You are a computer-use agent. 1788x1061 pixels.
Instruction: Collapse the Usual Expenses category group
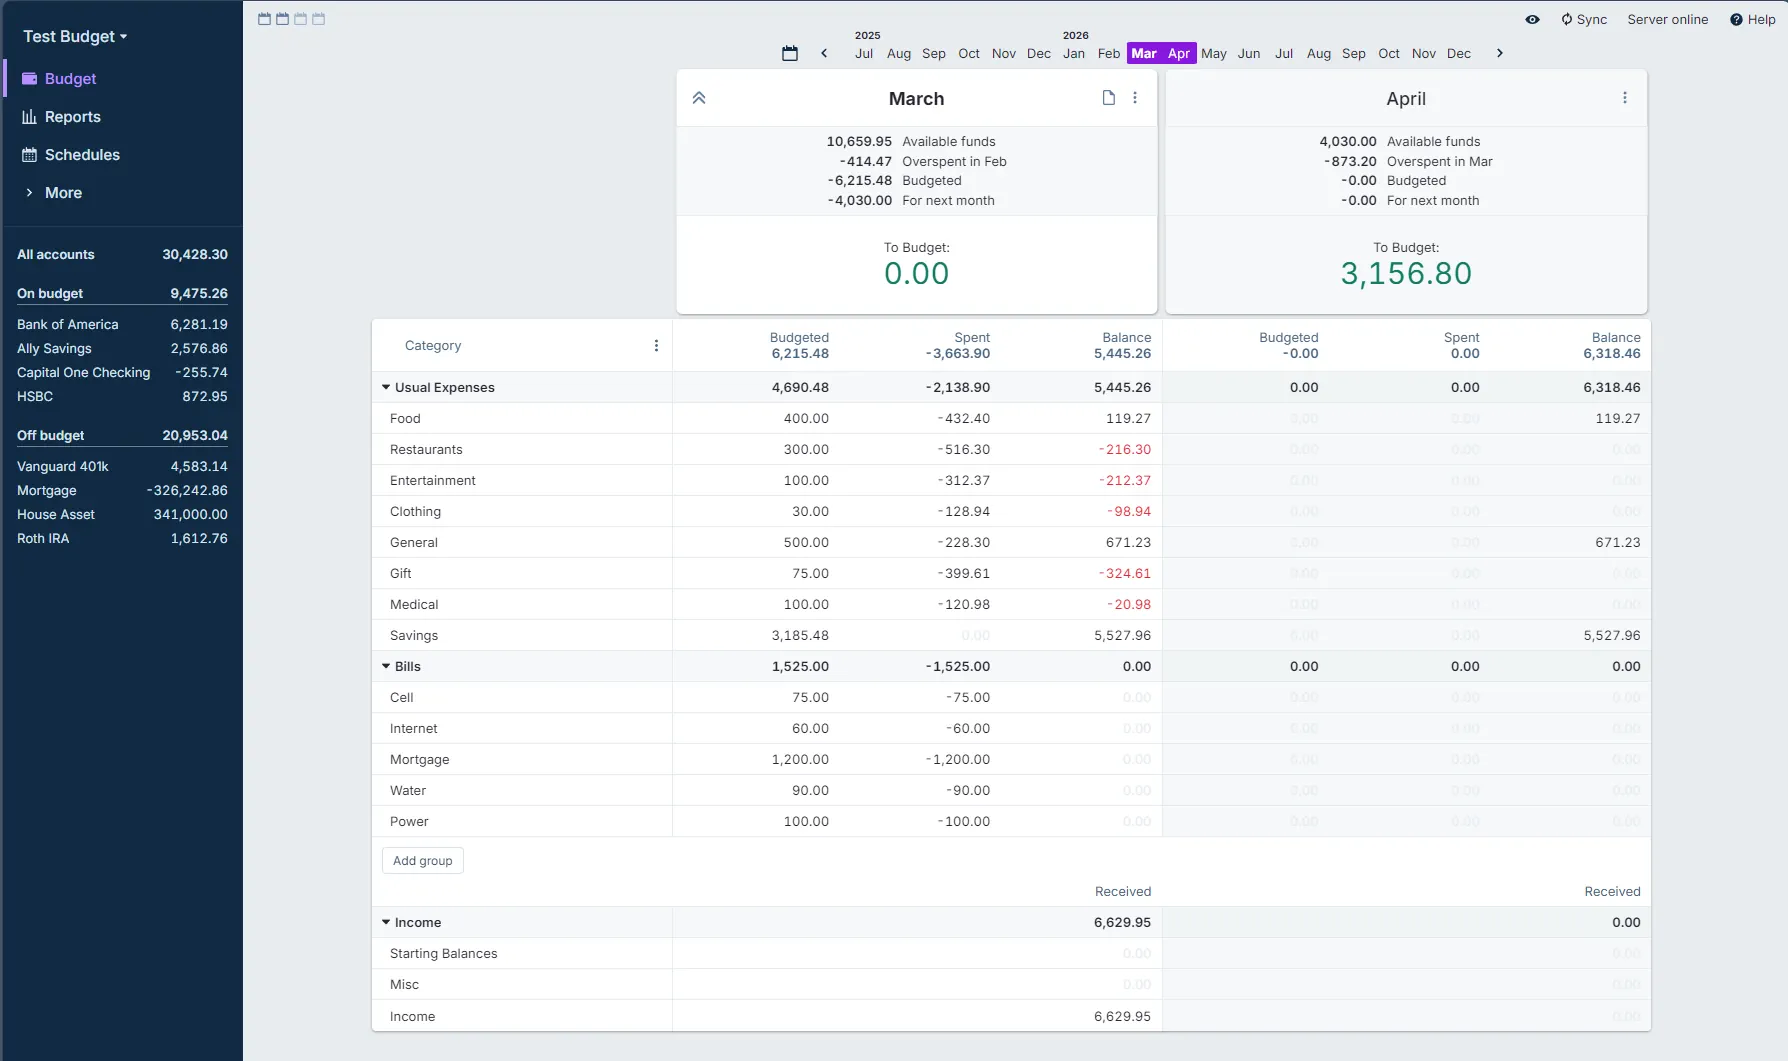click(x=386, y=387)
